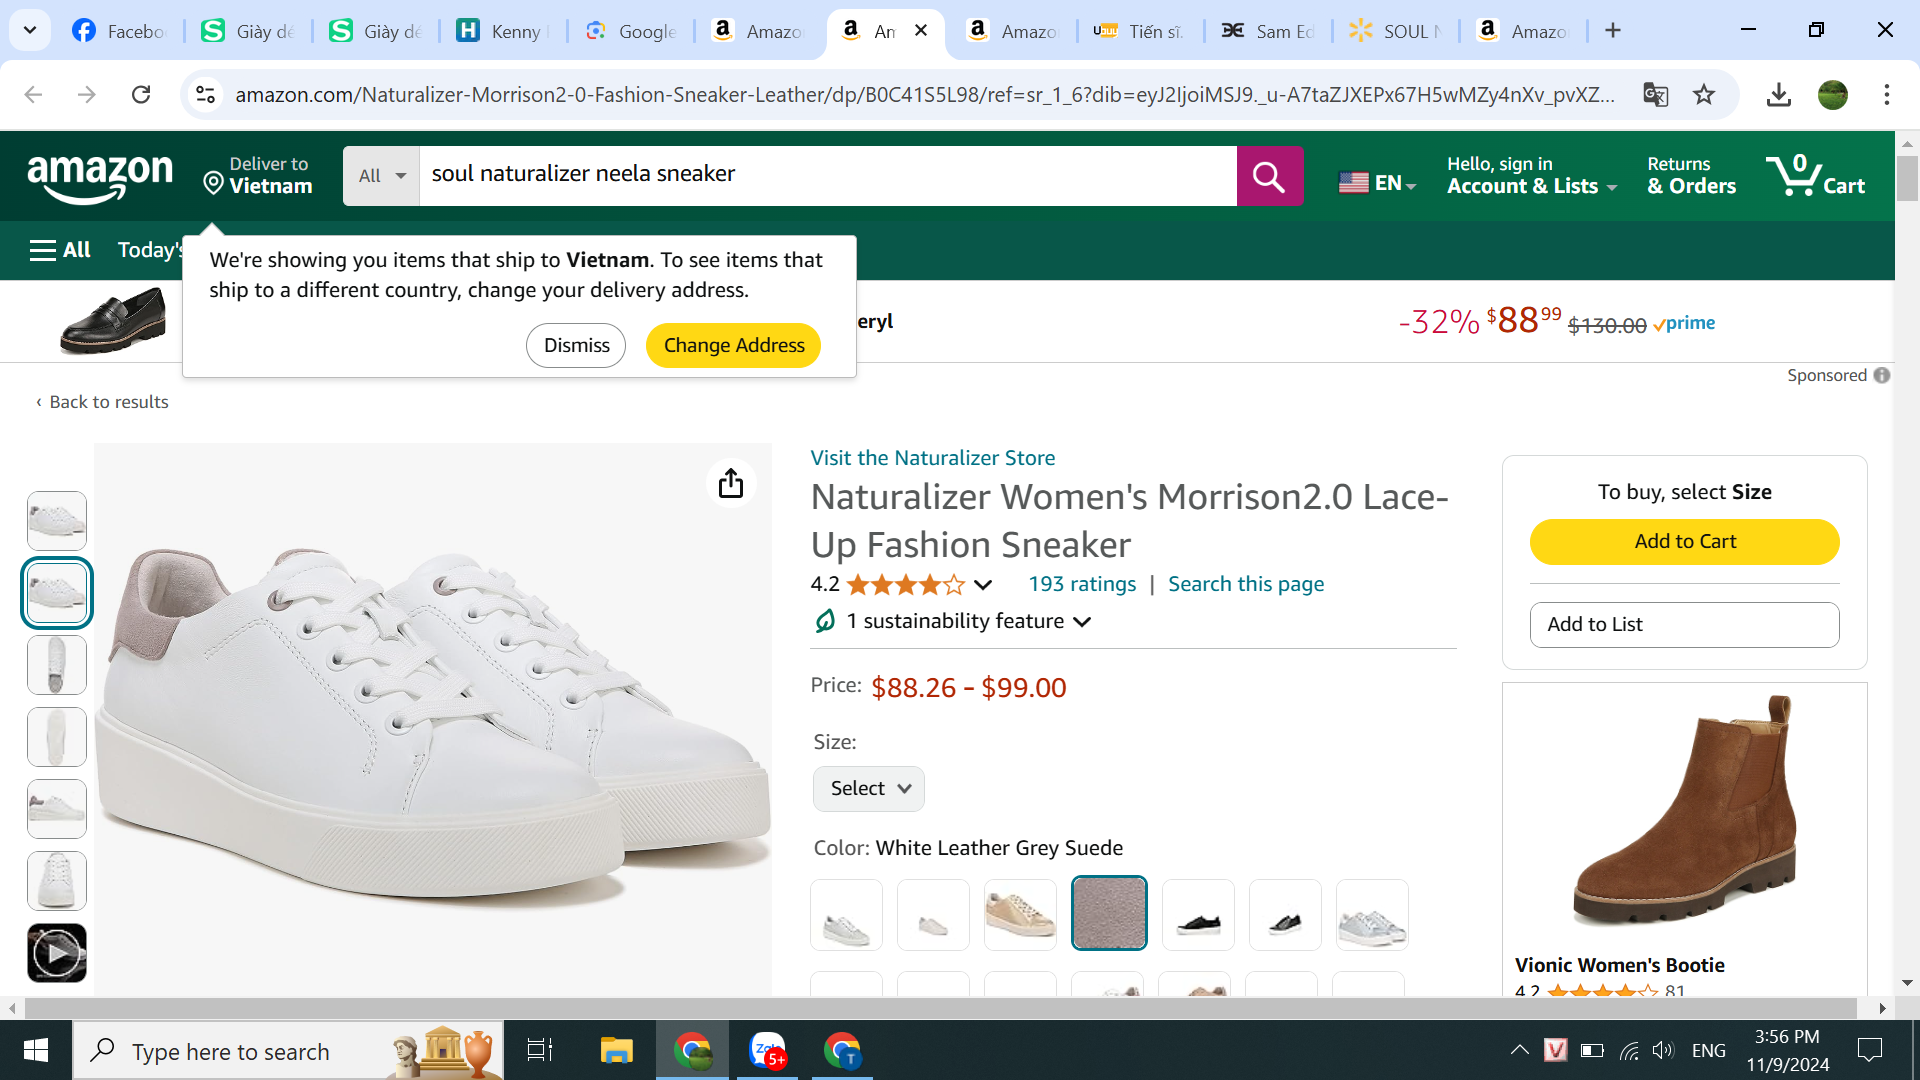The width and height of the screenshot is (1920, 1080).
Task: Open the Google Translate page icon
Action: (x=1655, y=95)
